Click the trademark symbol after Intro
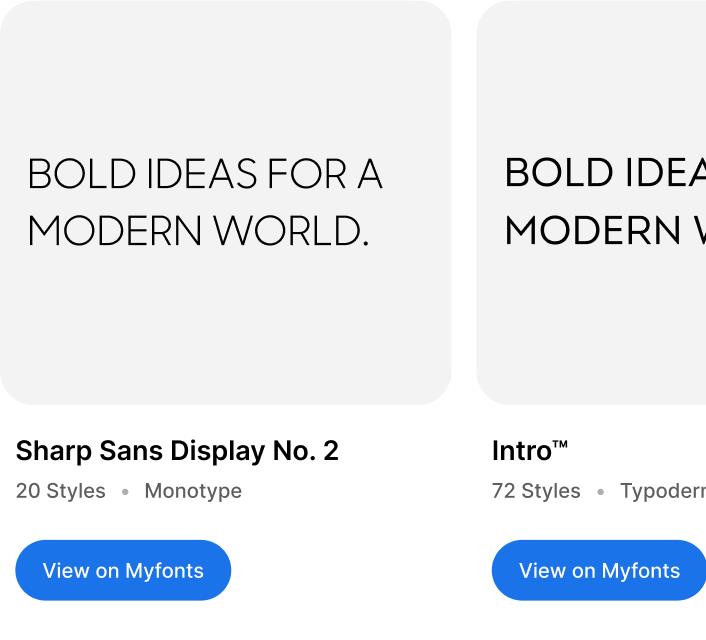The image size is (706, 640). [560, 444]
